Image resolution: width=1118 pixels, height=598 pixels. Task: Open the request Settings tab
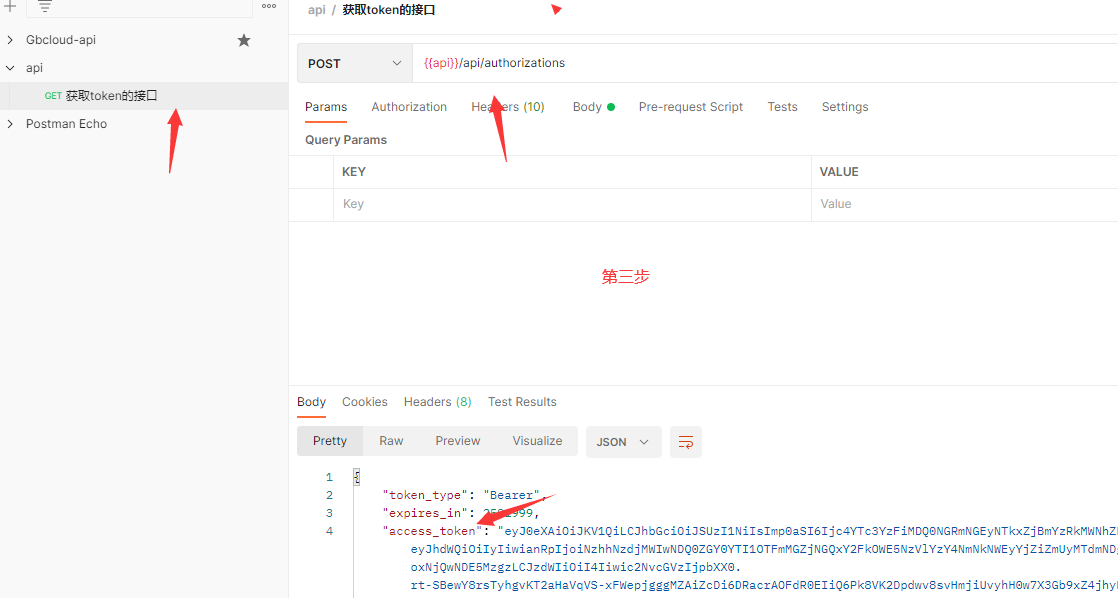click(x=845, y=106)
